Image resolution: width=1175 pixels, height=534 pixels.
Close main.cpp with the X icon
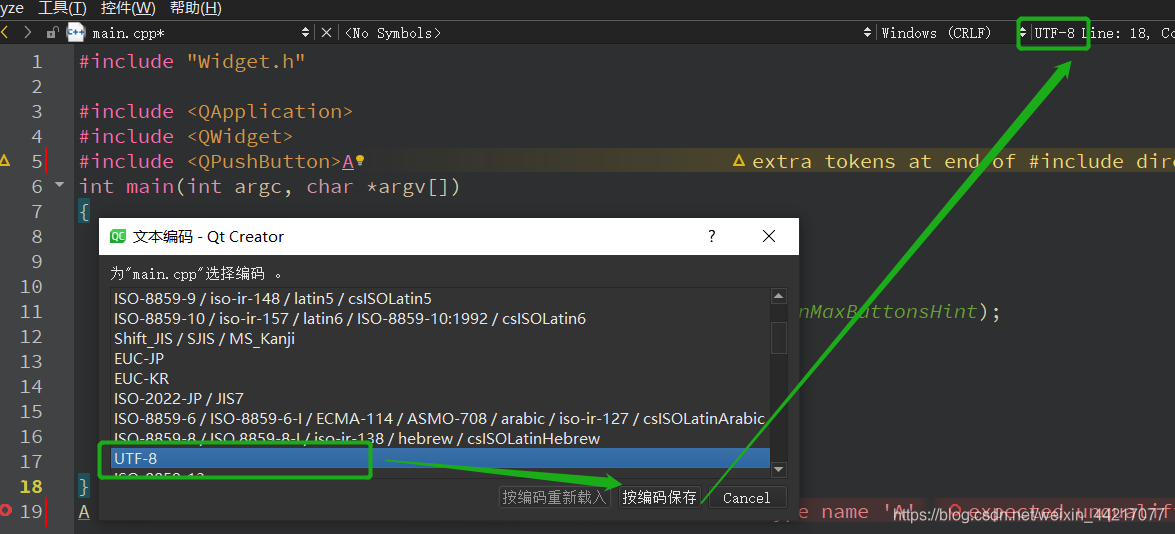tap(326, 32)
